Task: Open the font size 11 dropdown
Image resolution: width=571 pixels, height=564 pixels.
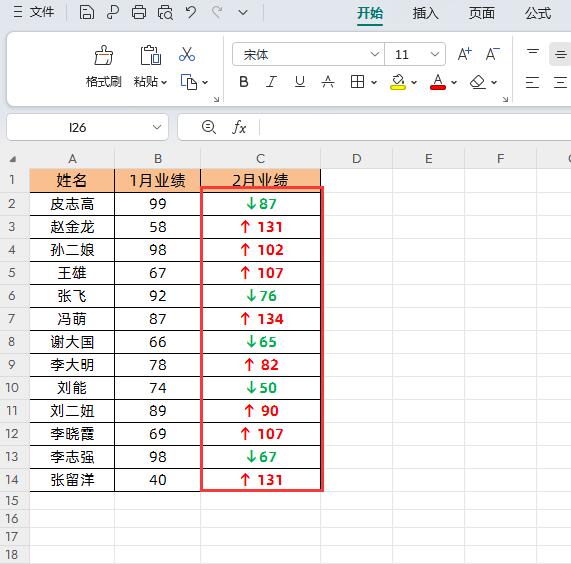Action: point(434,54)
